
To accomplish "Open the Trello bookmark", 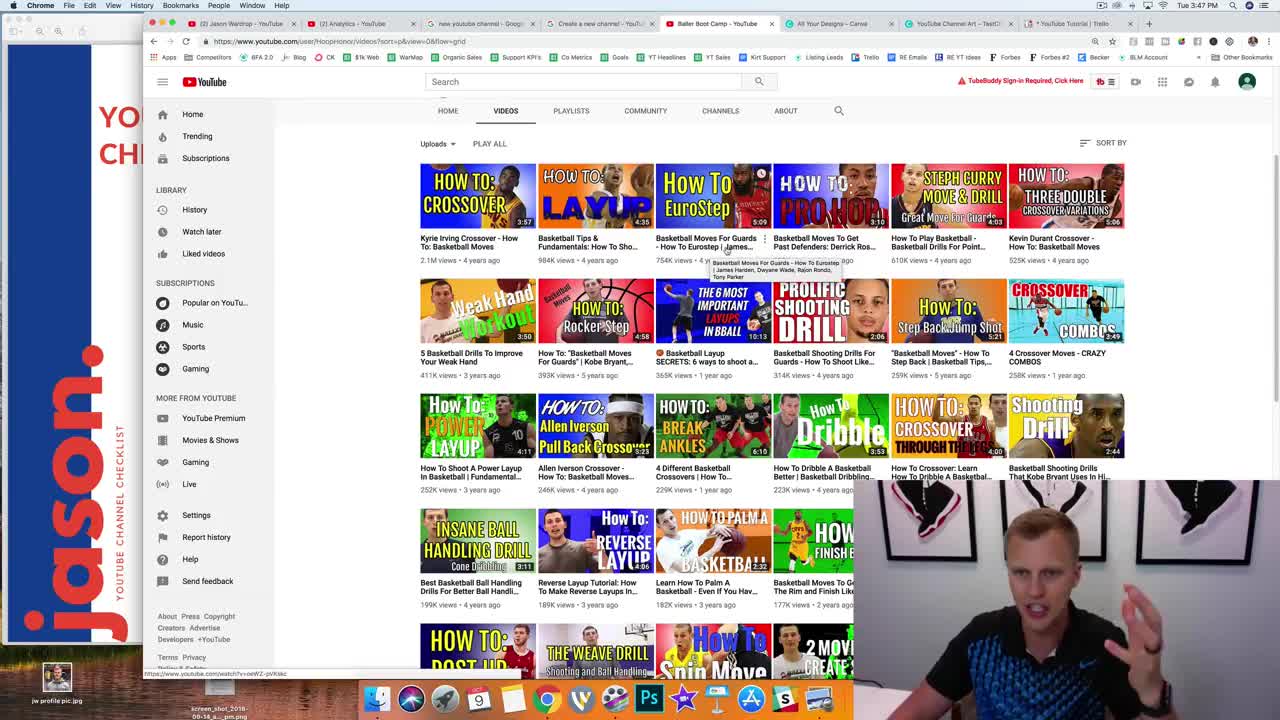I will click(x=866, y=57).
